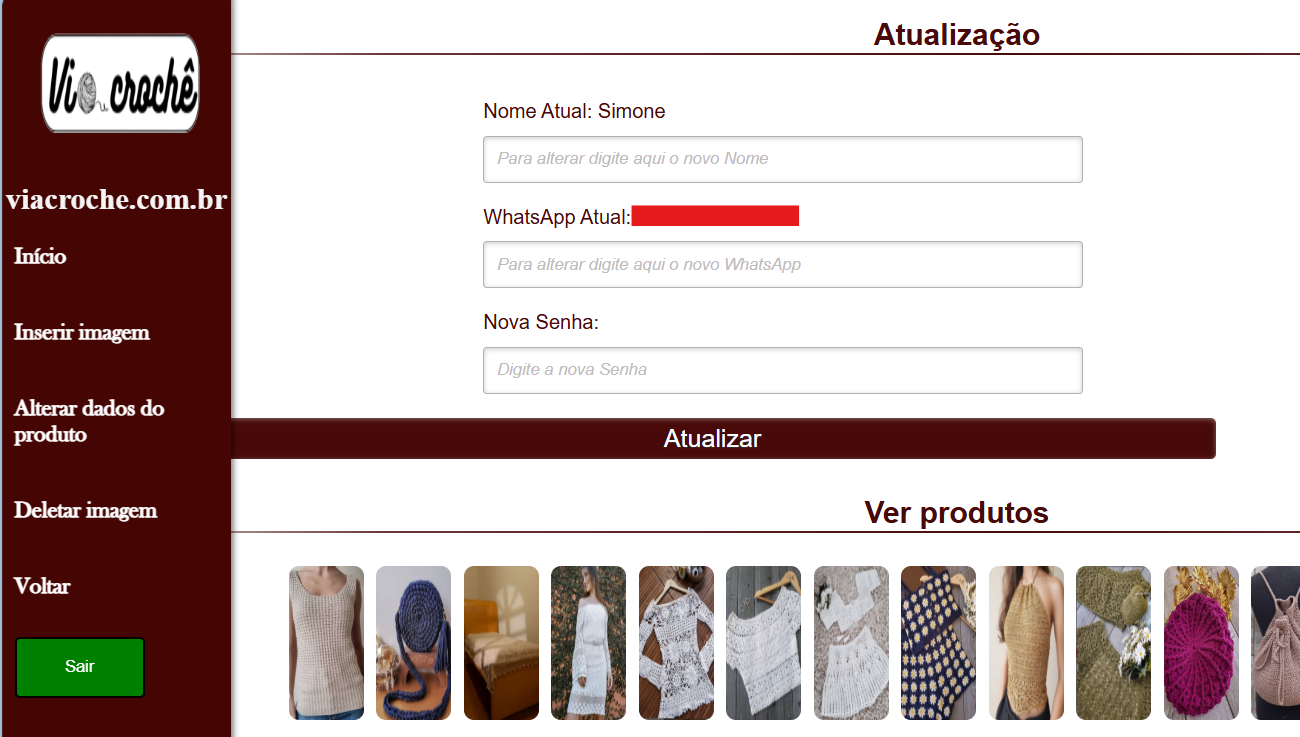Focus the new WhatsApp input field
This screenshot has width=1300, height=737.
point(783,265)
